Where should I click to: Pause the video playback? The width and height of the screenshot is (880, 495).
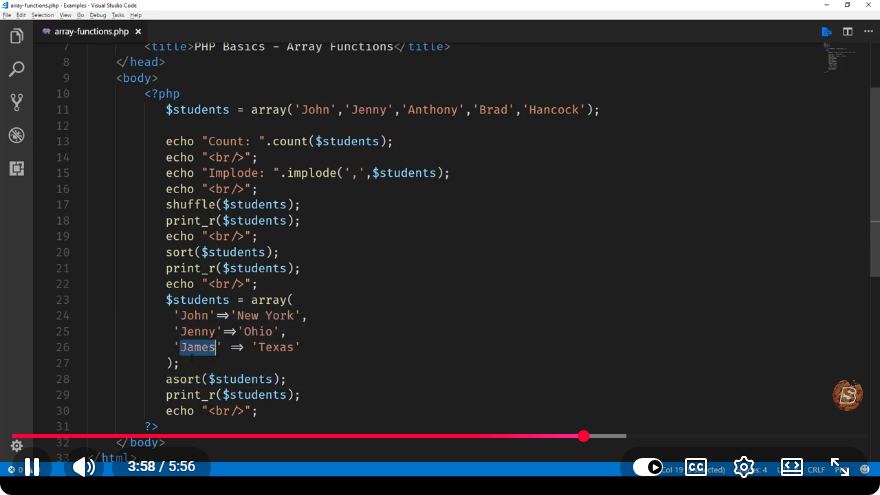pyautogui.click(x=32, y=466)
